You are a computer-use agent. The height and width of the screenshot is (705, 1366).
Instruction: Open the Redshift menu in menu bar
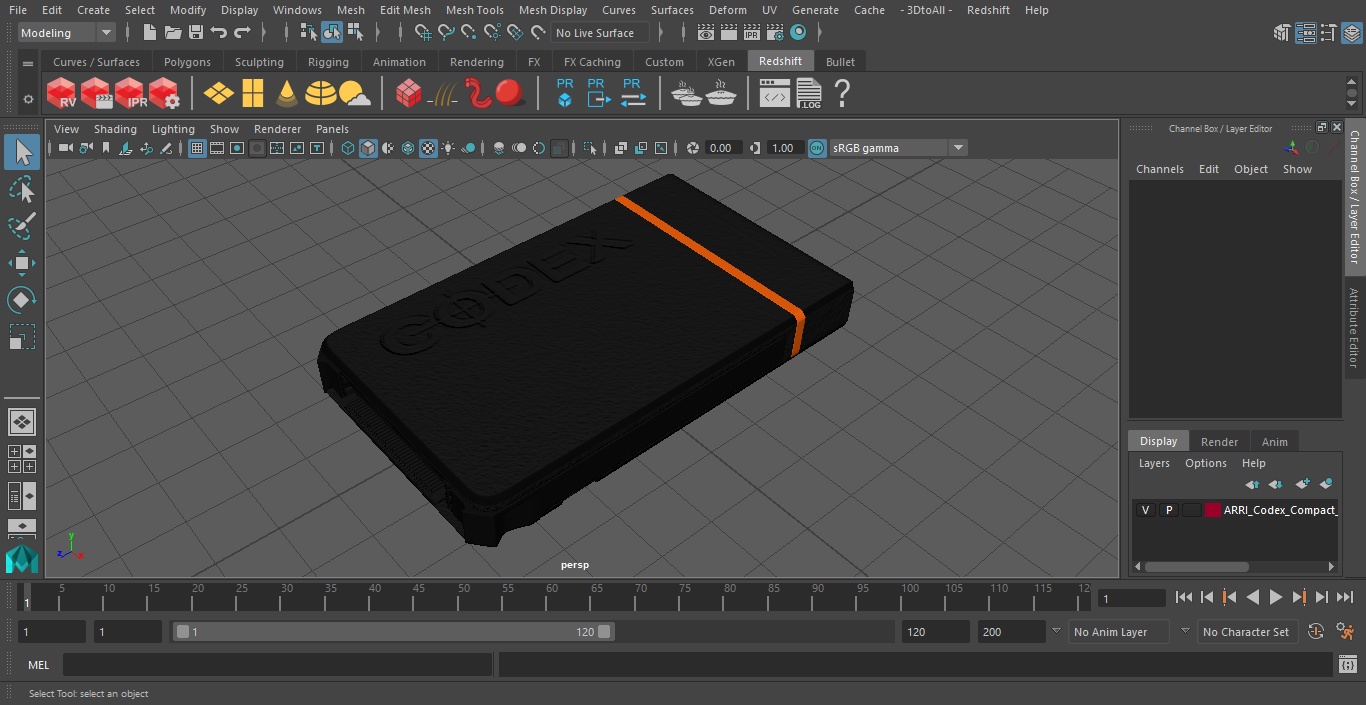coord(988,10)
